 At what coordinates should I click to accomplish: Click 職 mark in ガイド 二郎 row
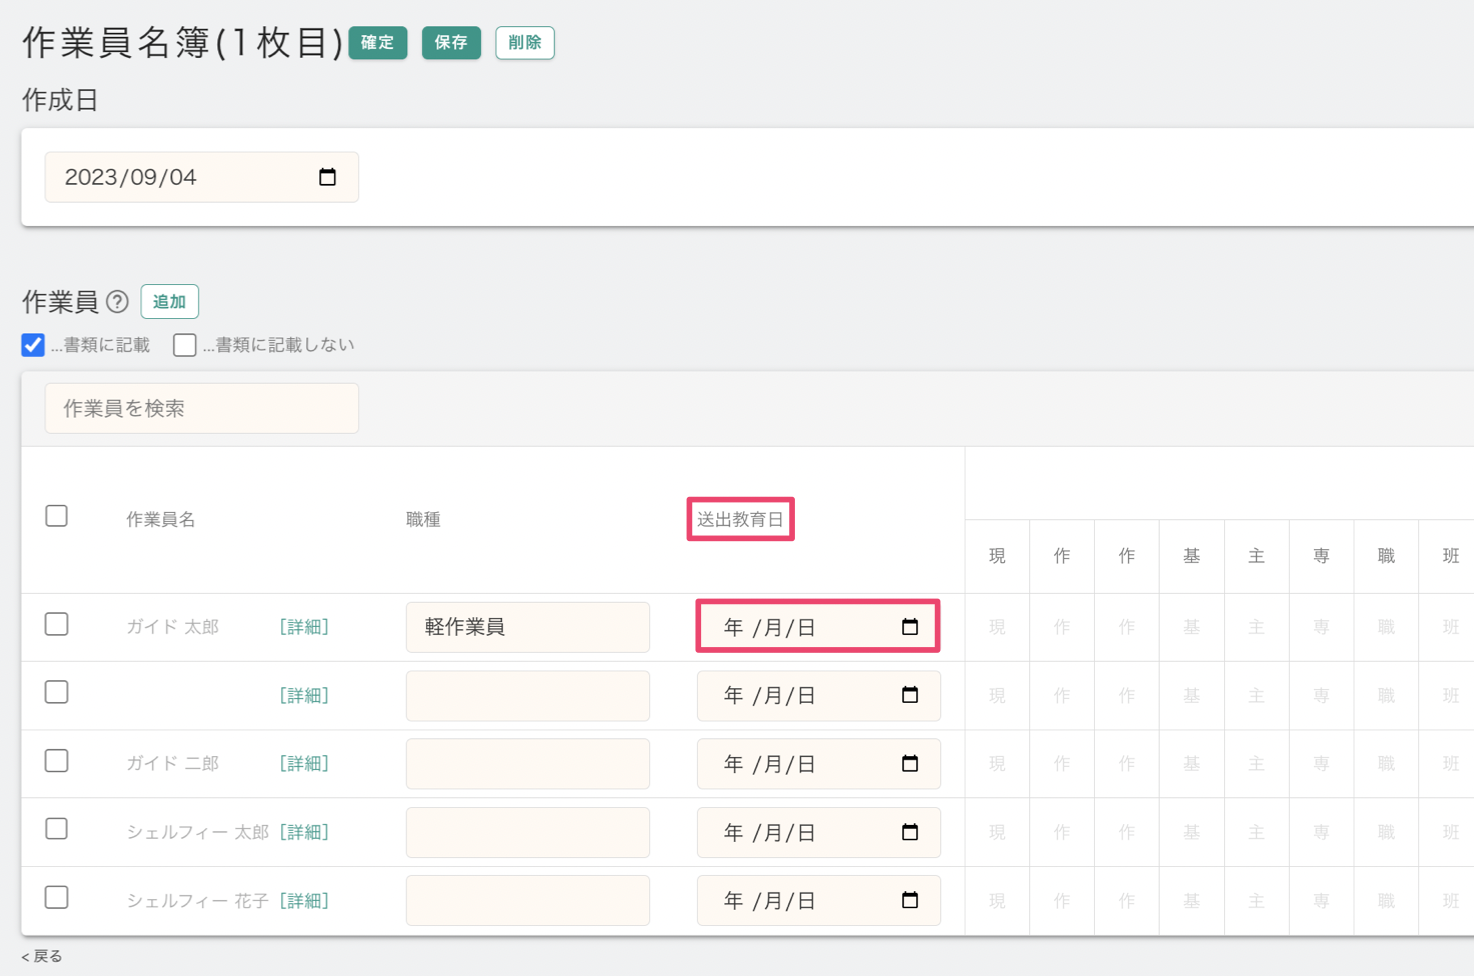1385,764
